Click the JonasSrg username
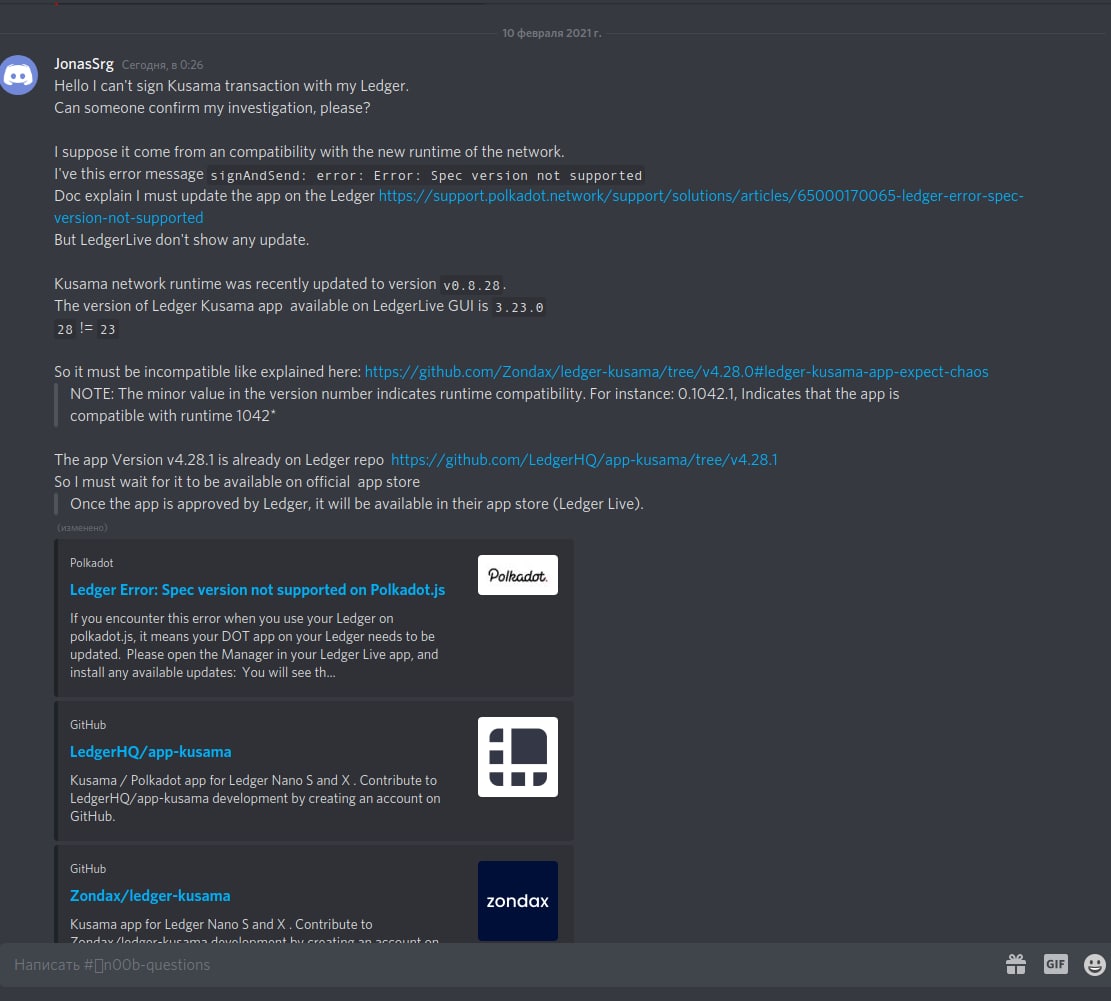The image size is (1111, 1001). [x=84, y=64]
